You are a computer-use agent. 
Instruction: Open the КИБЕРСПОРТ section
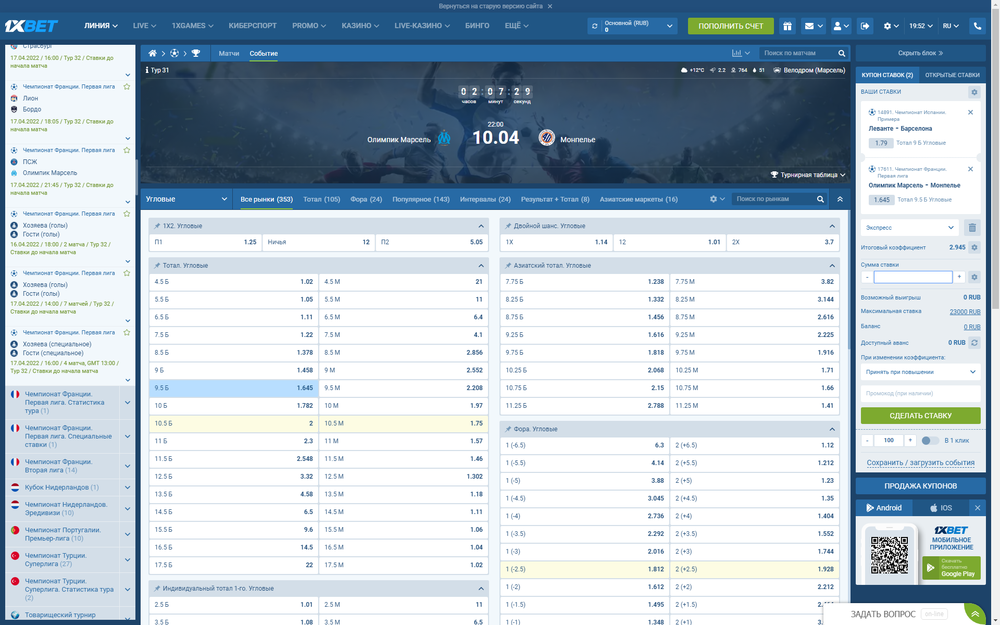tap(253, 26)
